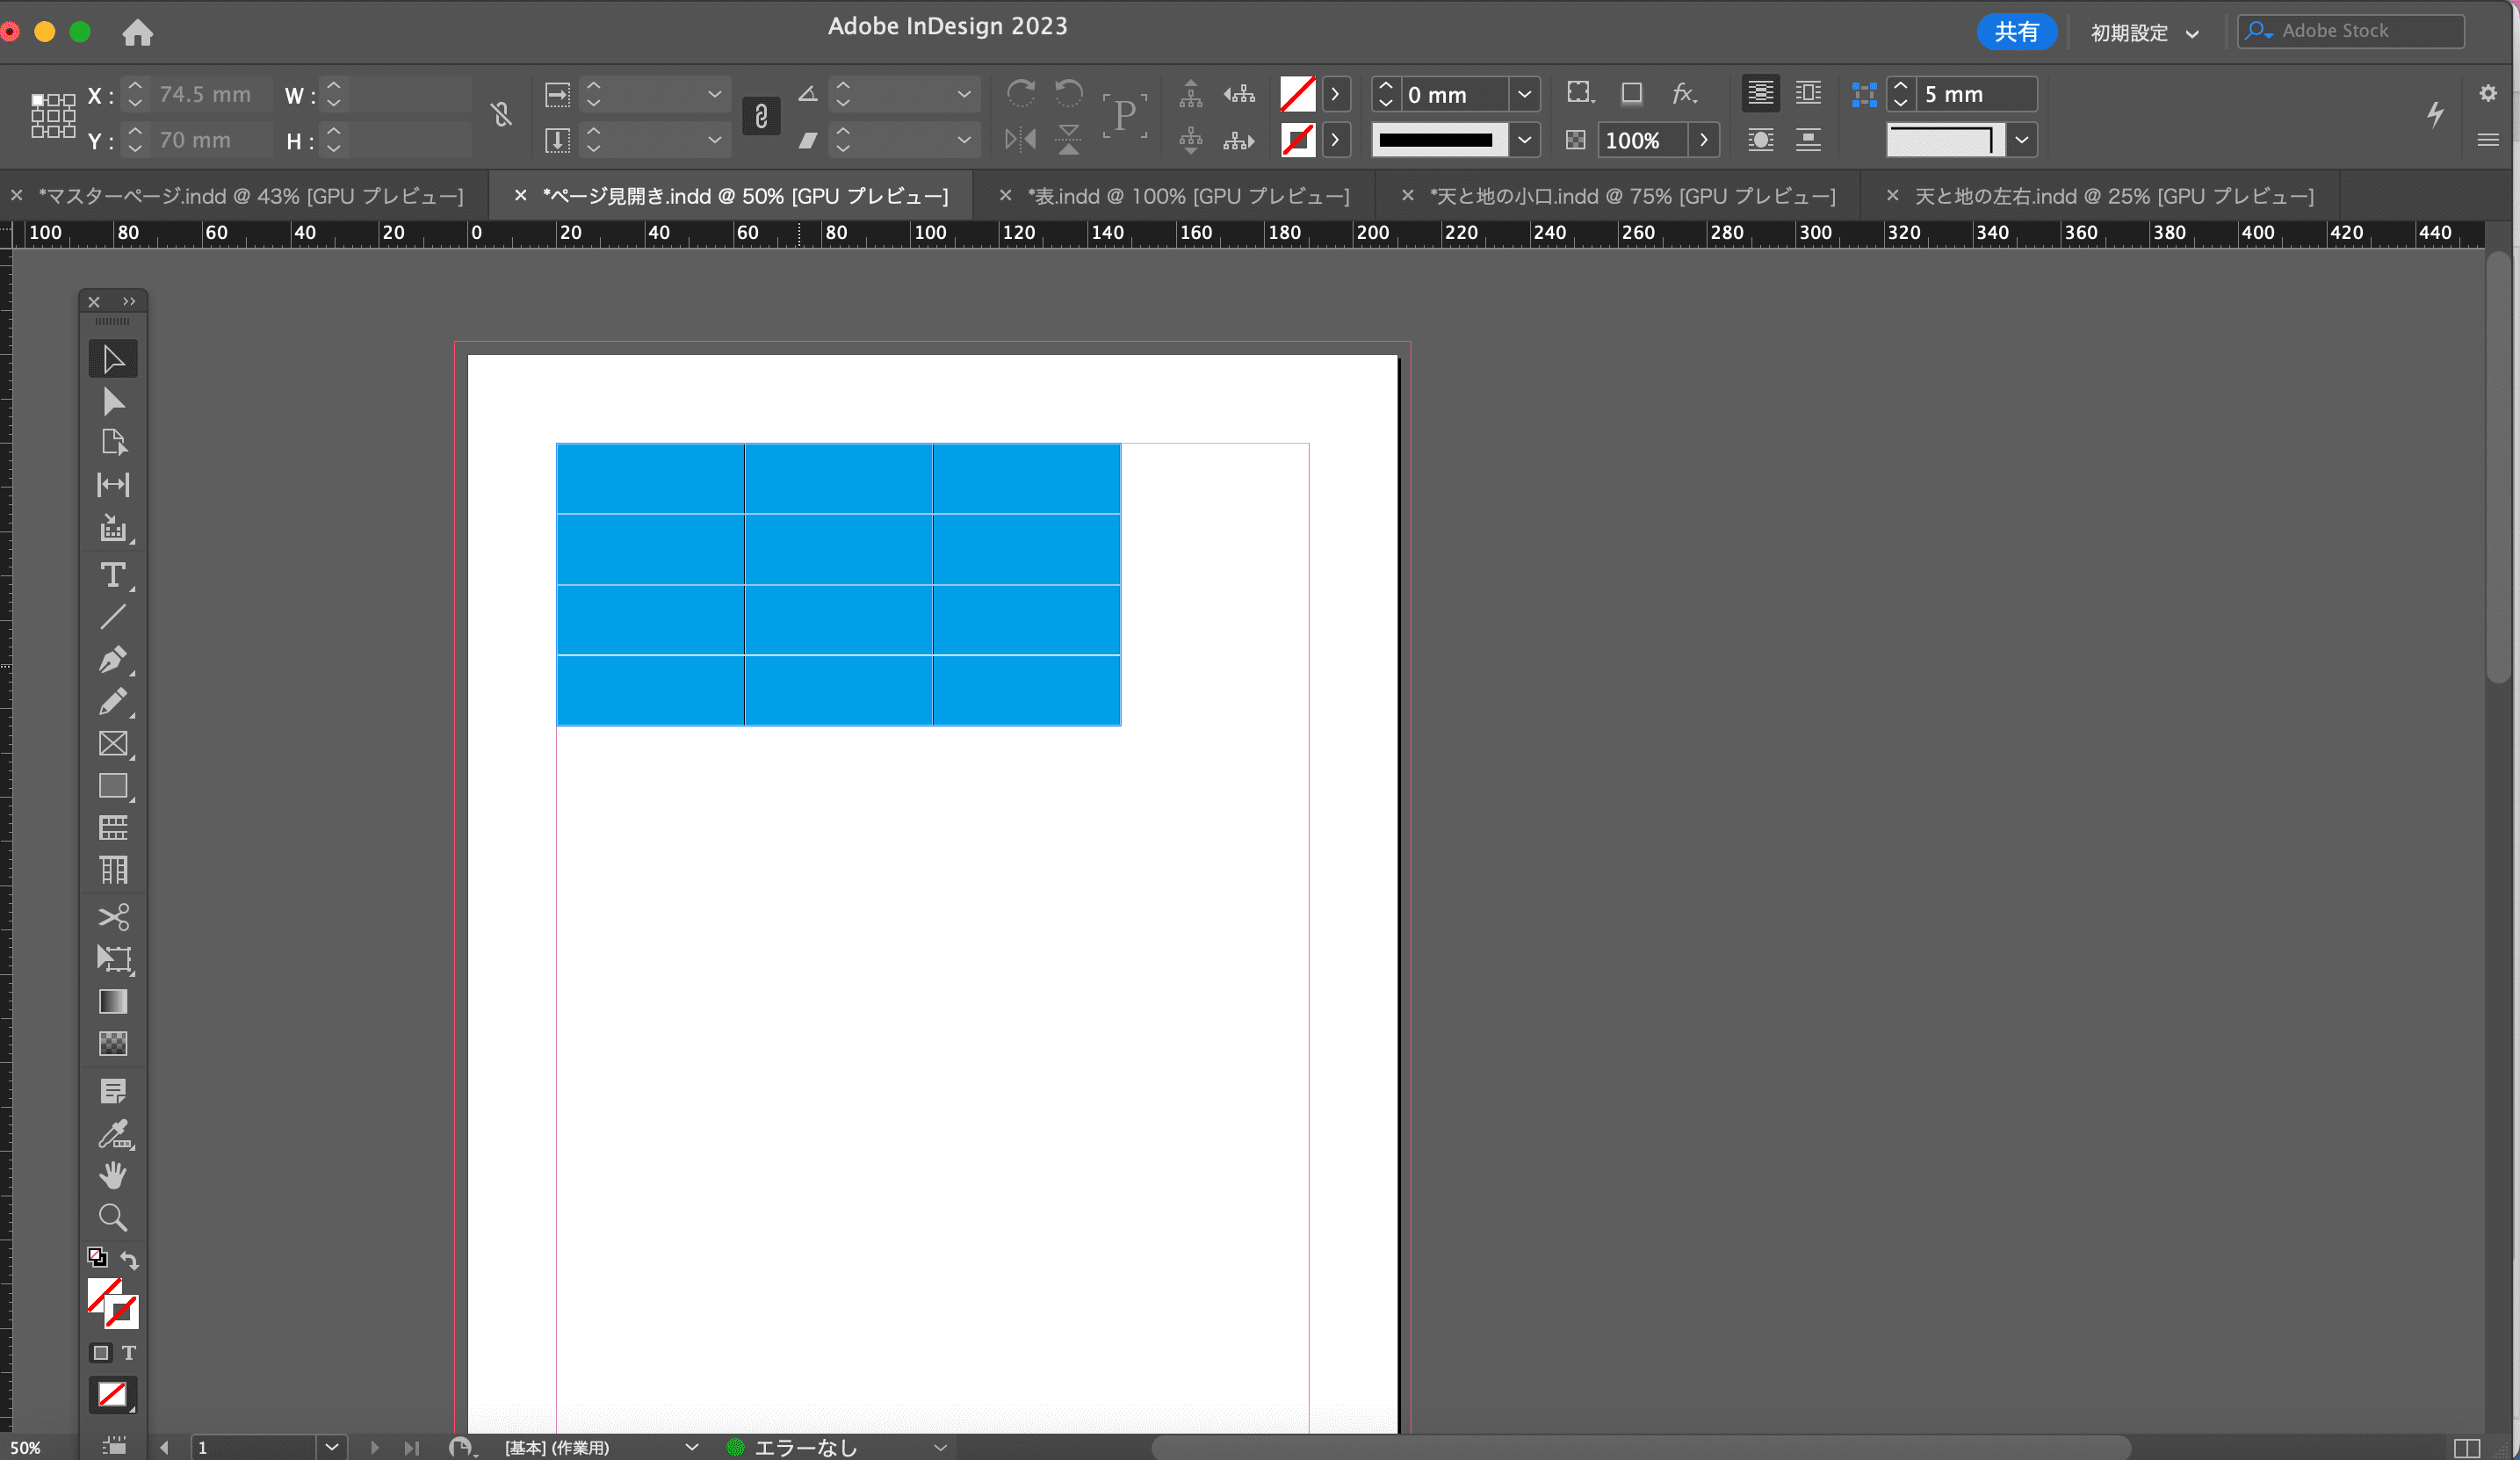Select the Zoom tool
This screenshot has height=1460, width=2520.
[x=113, y=1218]
